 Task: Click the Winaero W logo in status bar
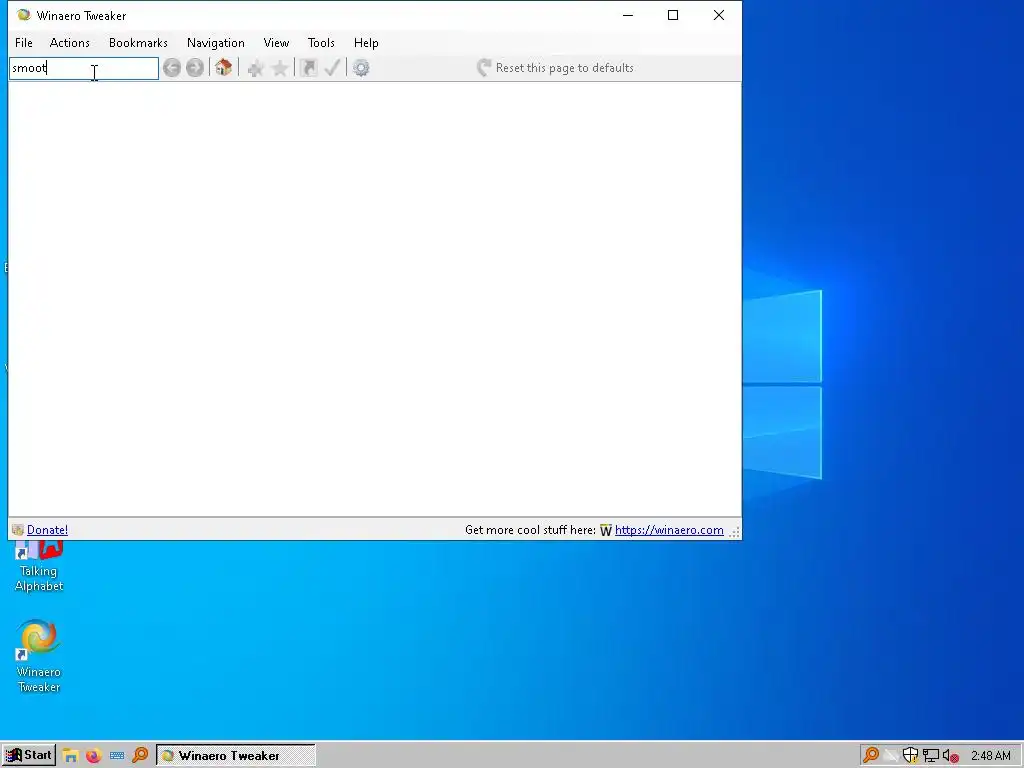click(606, 530)
